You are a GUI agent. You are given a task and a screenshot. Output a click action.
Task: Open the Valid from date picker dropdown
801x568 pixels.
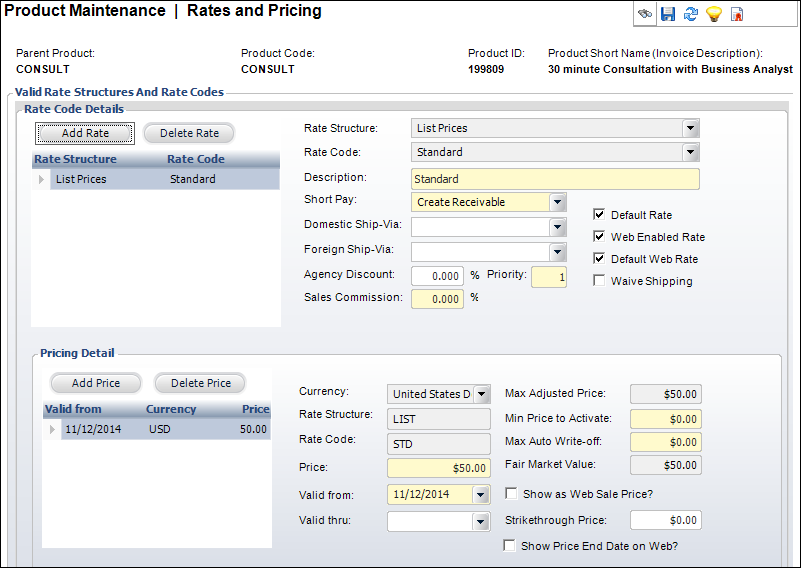click(480, 494)
